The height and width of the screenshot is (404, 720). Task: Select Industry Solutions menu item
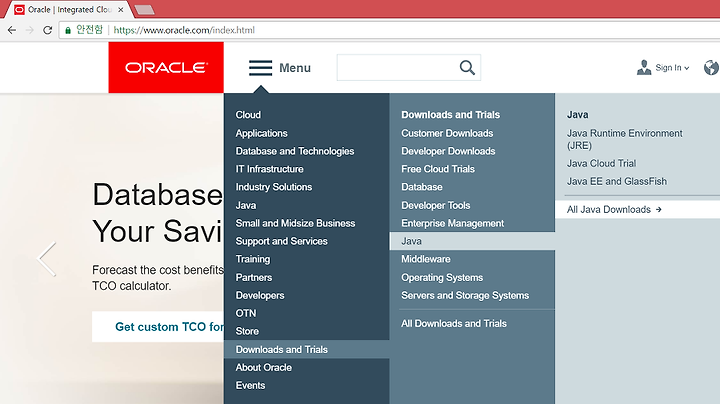tap(274, 187)
